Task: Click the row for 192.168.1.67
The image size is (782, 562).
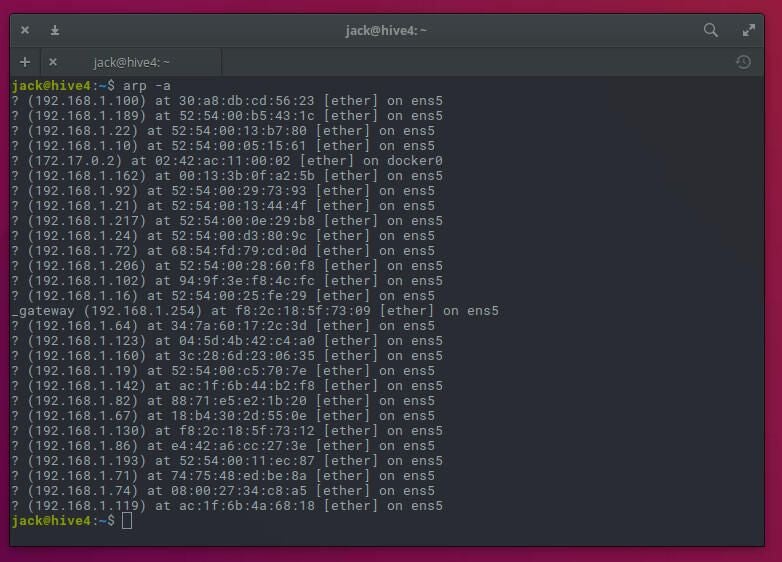Action: click(x=223, y=415)
